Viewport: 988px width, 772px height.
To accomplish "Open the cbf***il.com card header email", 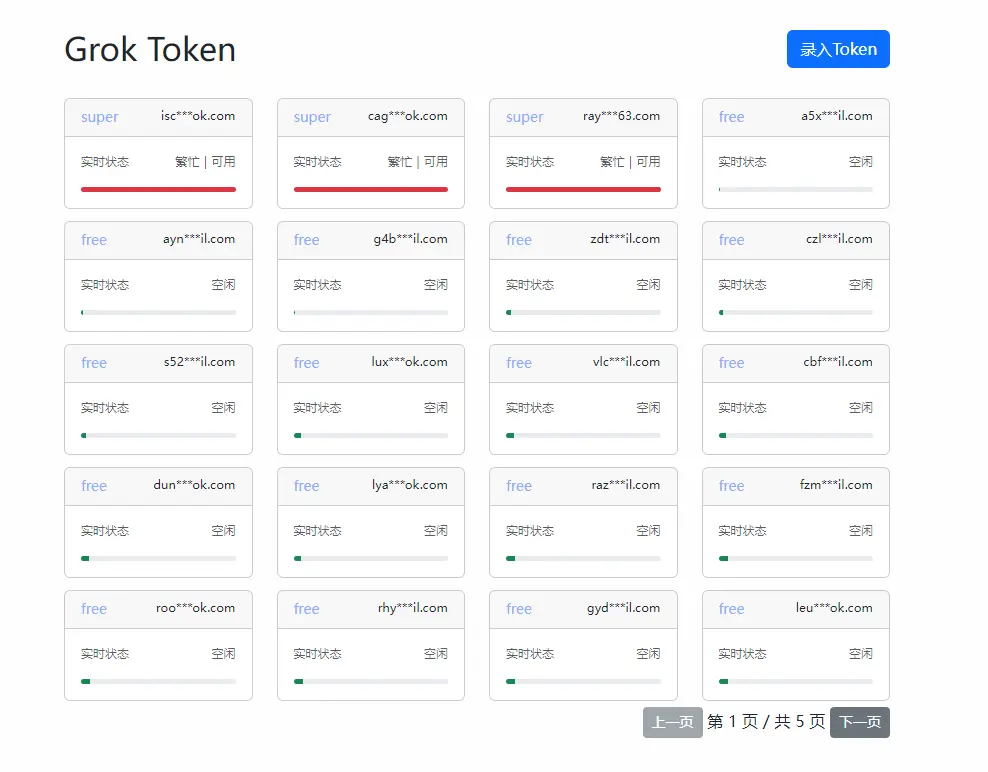I will [838, 362].
